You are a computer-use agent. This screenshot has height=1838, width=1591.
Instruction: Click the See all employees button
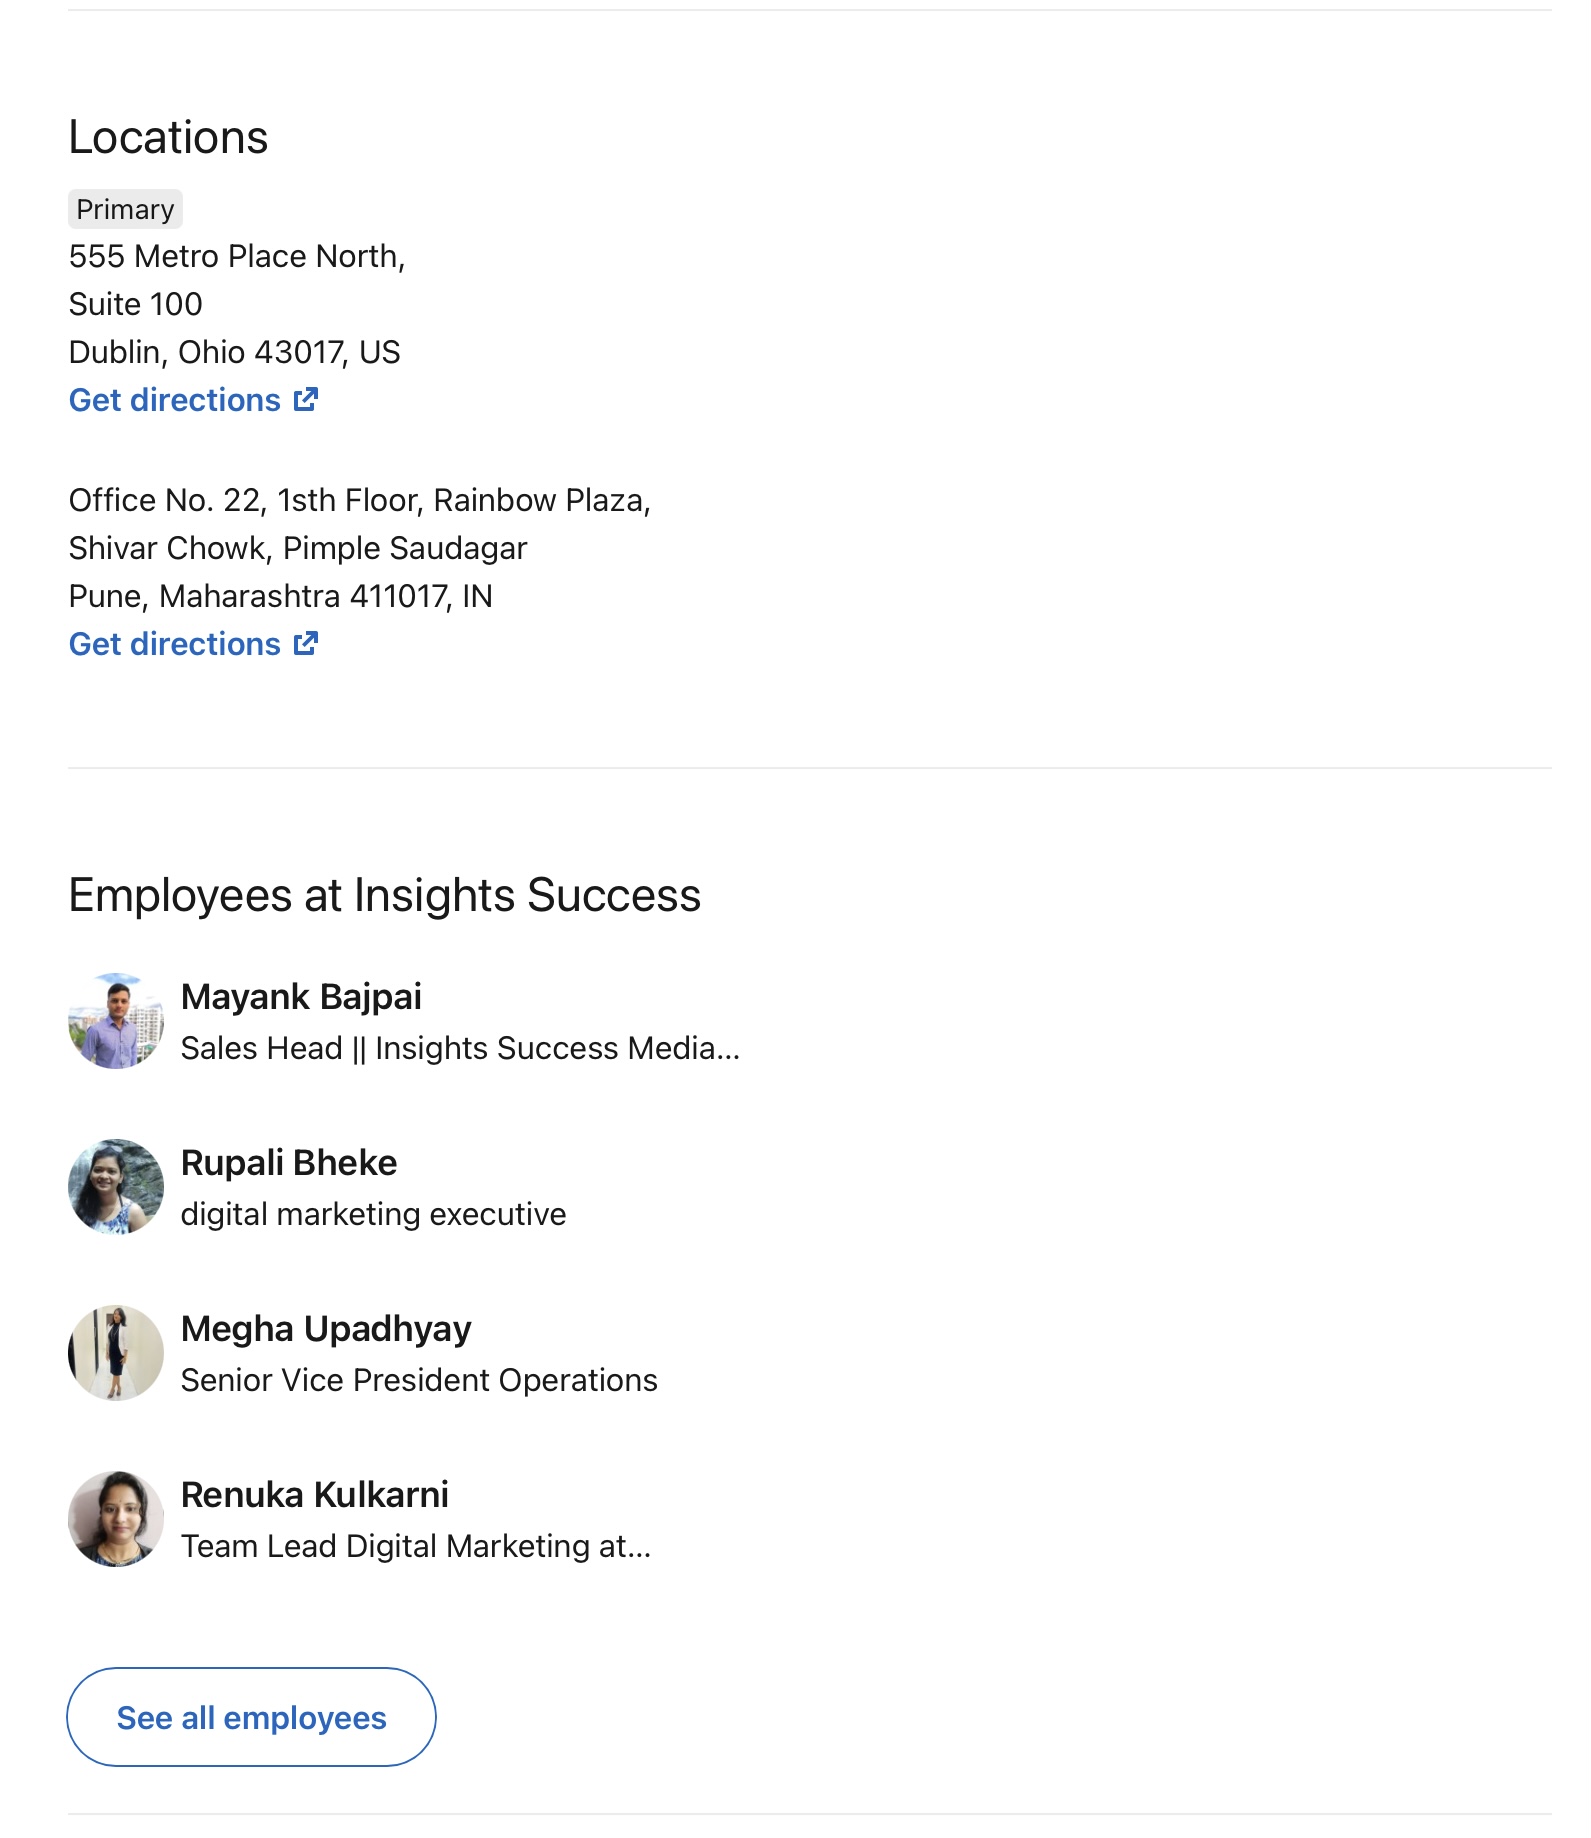[x=251, y=1717]
